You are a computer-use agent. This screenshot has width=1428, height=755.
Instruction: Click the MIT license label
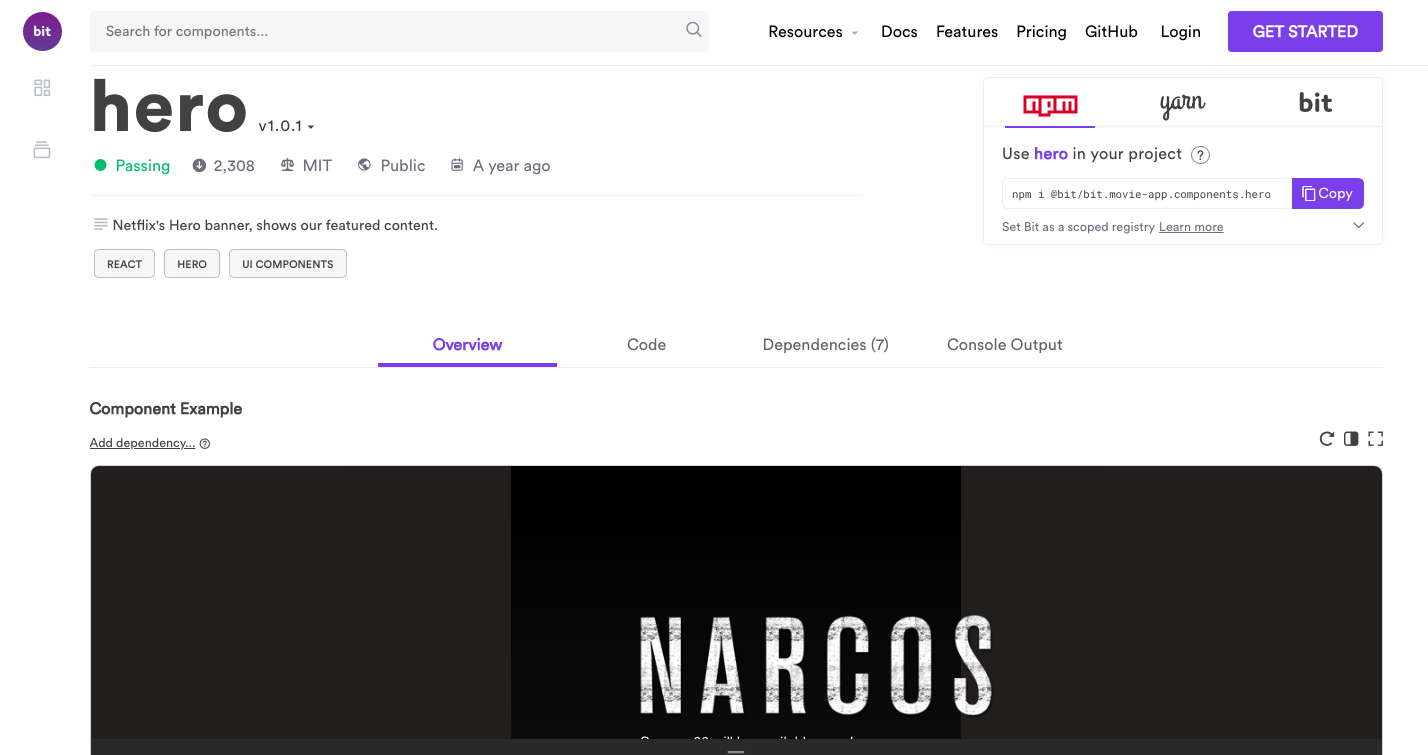pyautogui.click(x=317, y=165)
